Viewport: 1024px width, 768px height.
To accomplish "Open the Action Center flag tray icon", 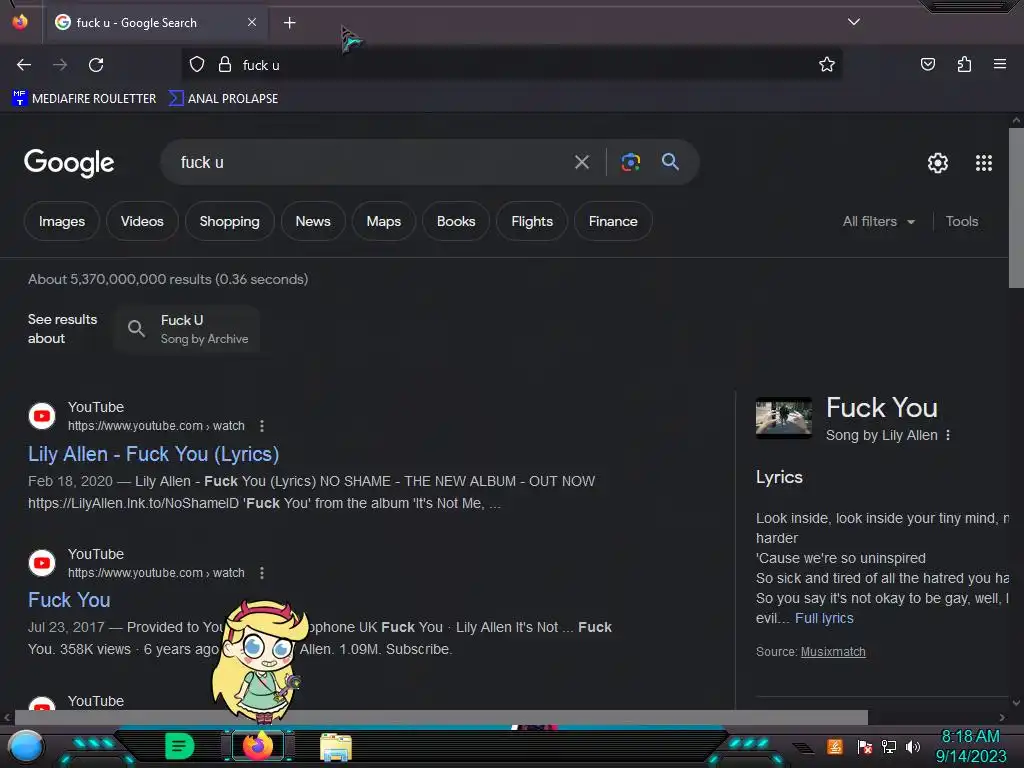I will pos(865,746).
